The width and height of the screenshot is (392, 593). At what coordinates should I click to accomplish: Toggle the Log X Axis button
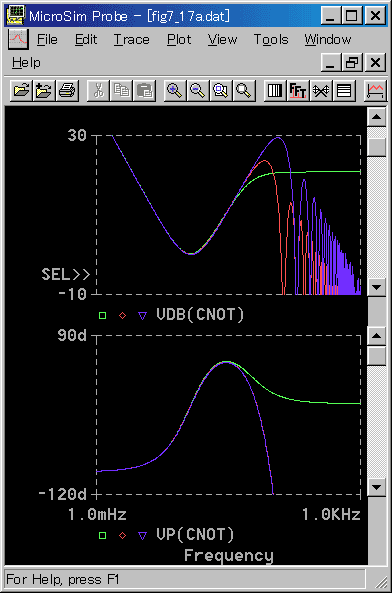click(x=275, y=91)
